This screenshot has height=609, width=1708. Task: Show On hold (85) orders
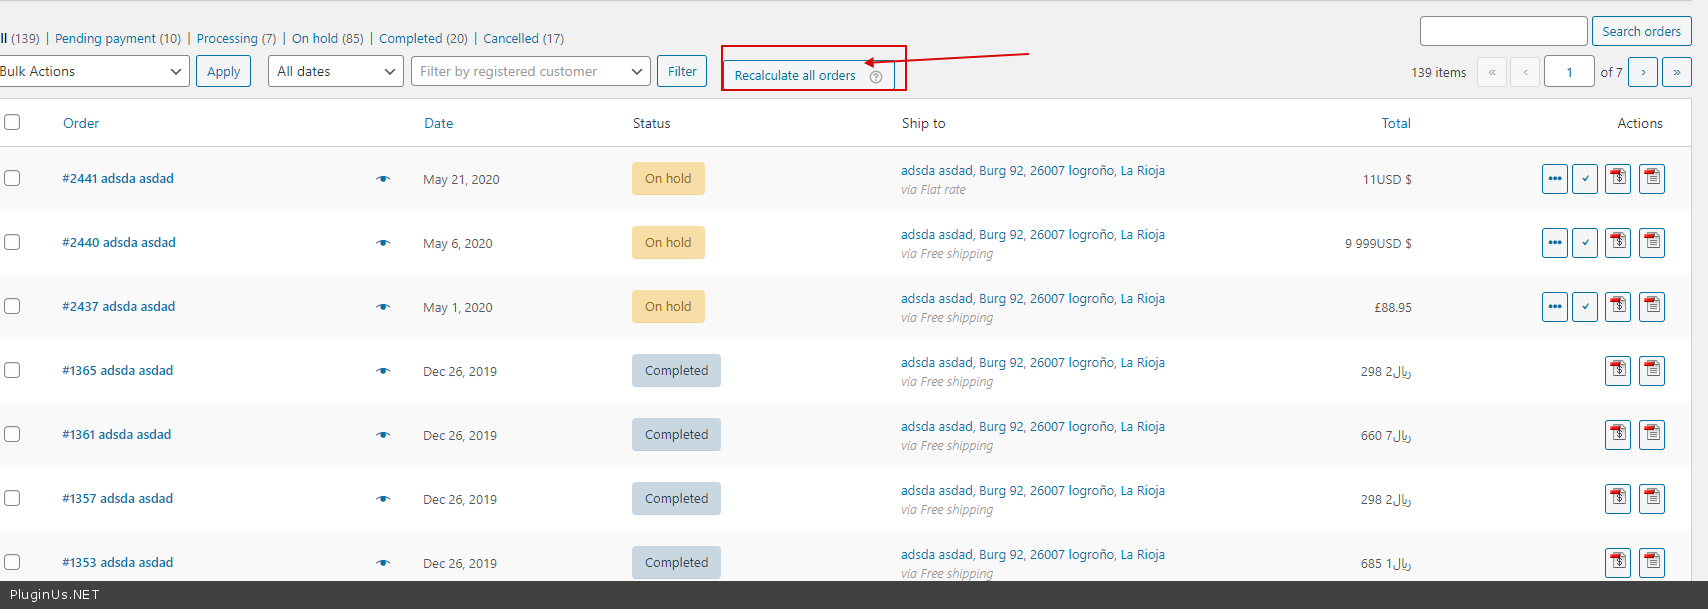point(327,38)
